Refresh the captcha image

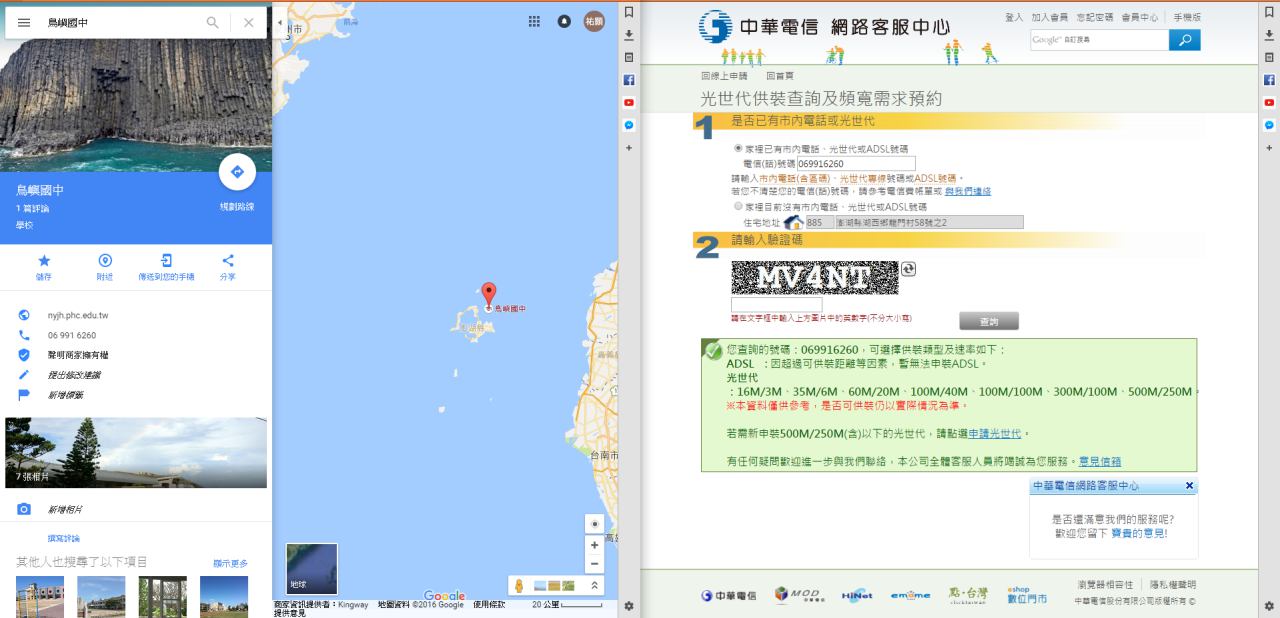908,269
